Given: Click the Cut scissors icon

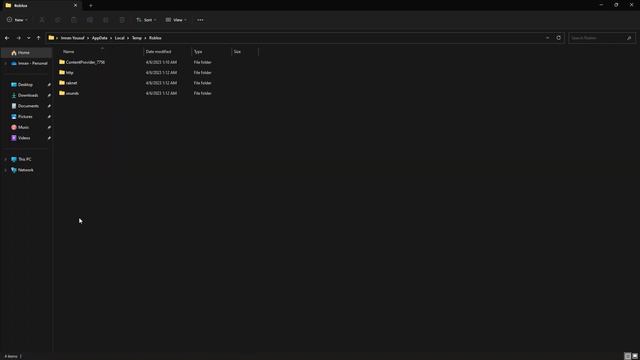Looking at the screenshot, I should (42, 20).
